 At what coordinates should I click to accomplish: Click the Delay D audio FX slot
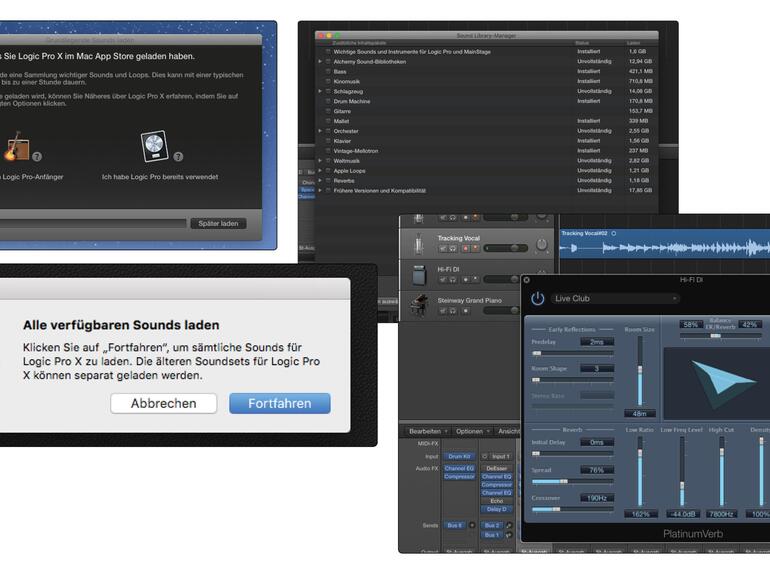click(497, 509)
